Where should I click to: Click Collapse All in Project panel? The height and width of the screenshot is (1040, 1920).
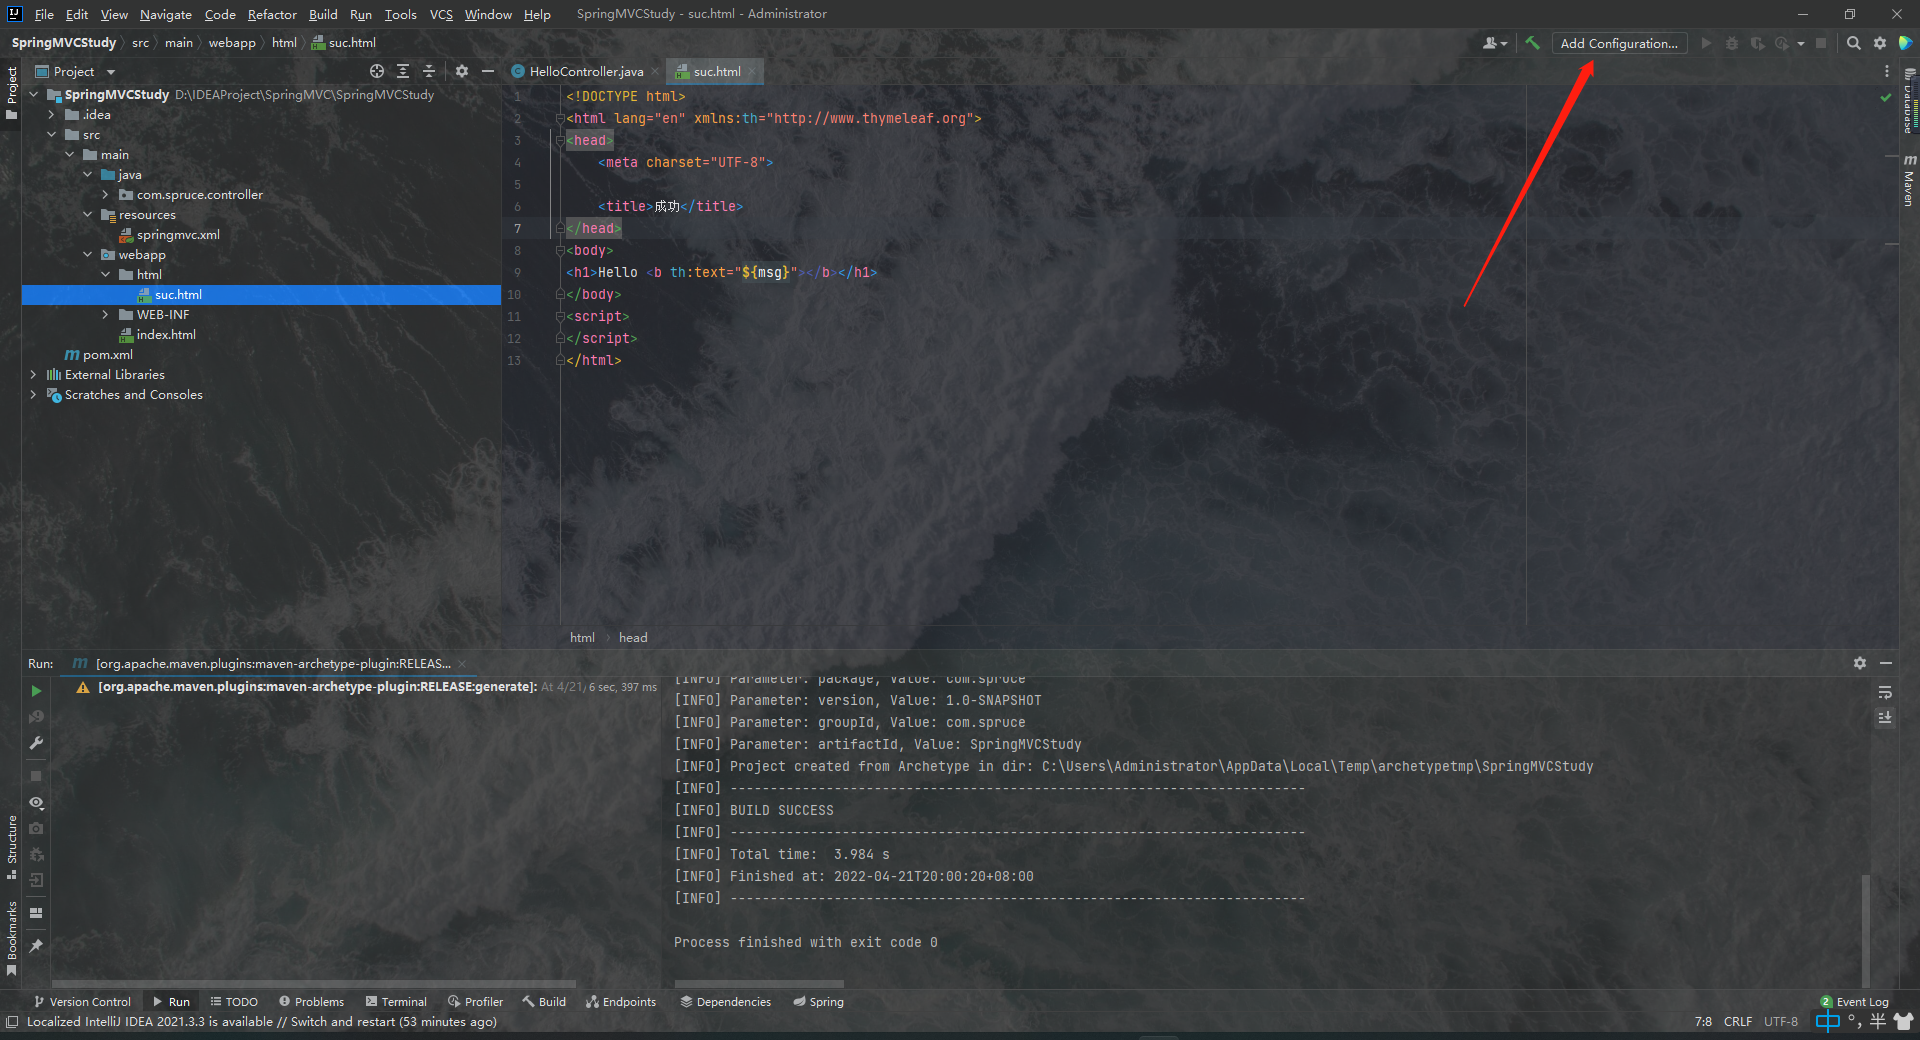[x=429, y=71]
